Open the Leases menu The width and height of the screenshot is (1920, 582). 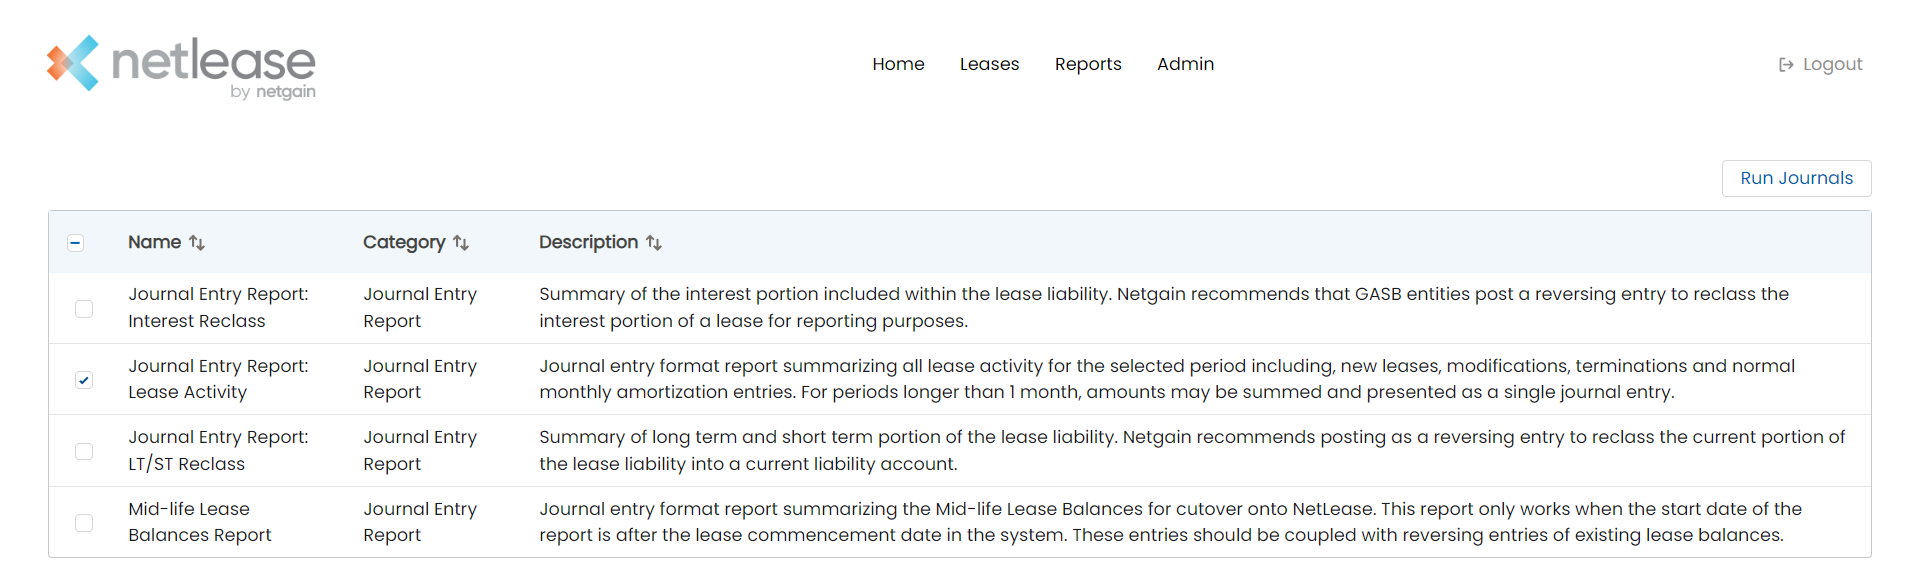pos(989,64)
